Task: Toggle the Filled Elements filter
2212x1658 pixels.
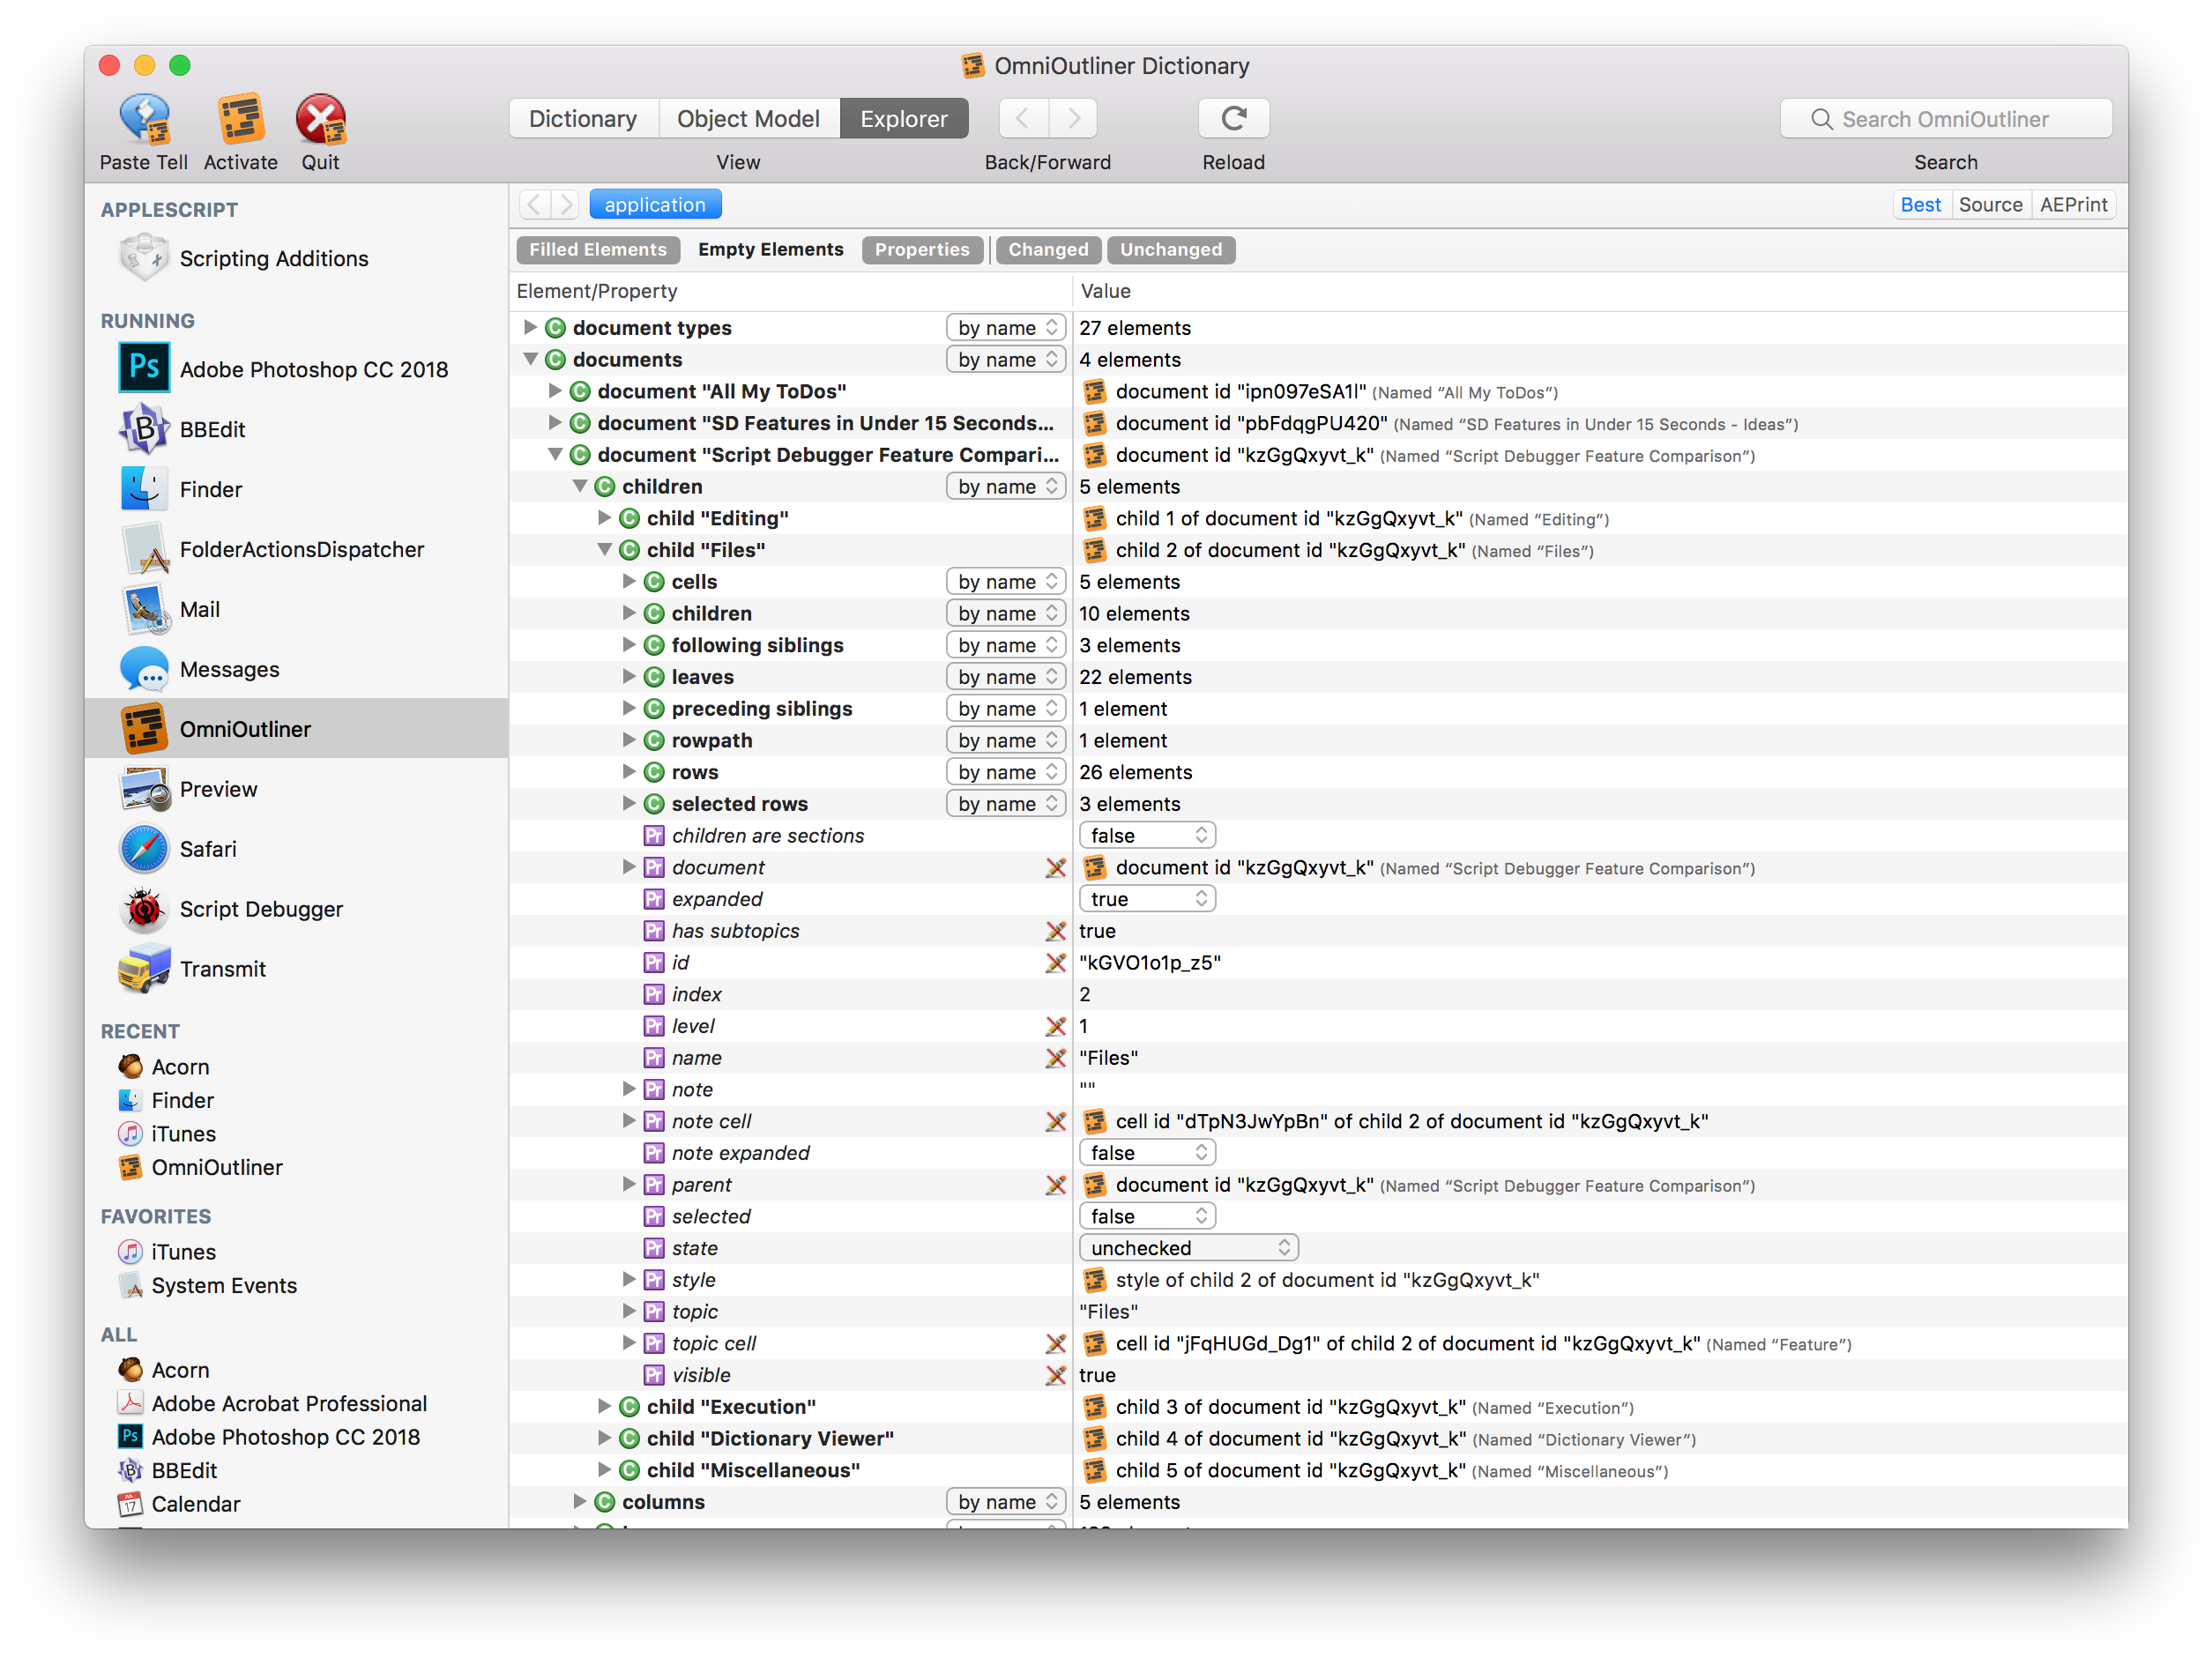Action: [597, 249]
